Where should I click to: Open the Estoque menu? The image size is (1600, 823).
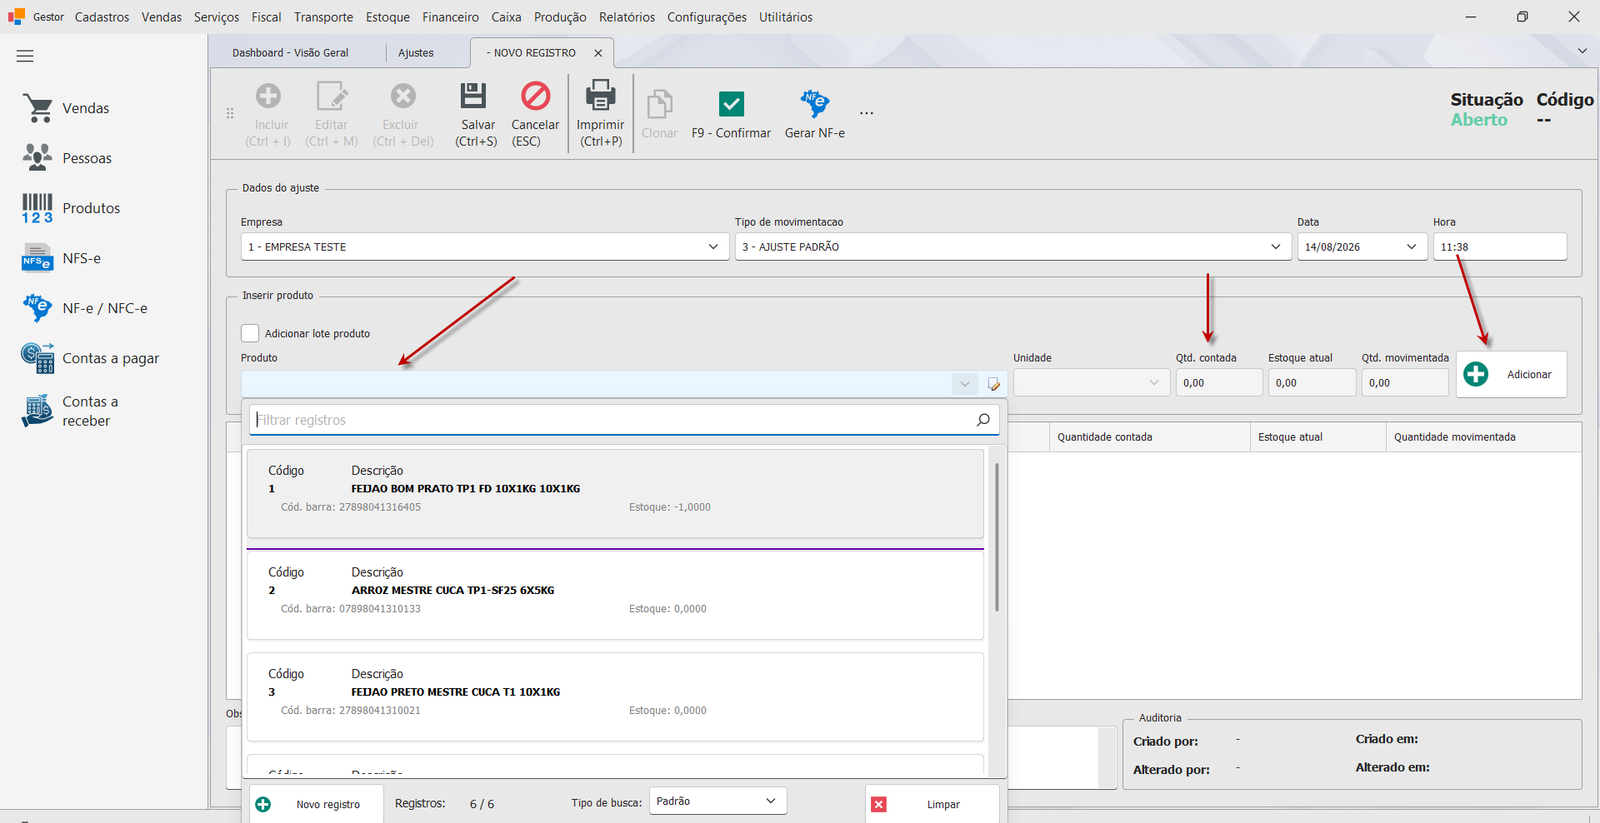click(388, 17)
